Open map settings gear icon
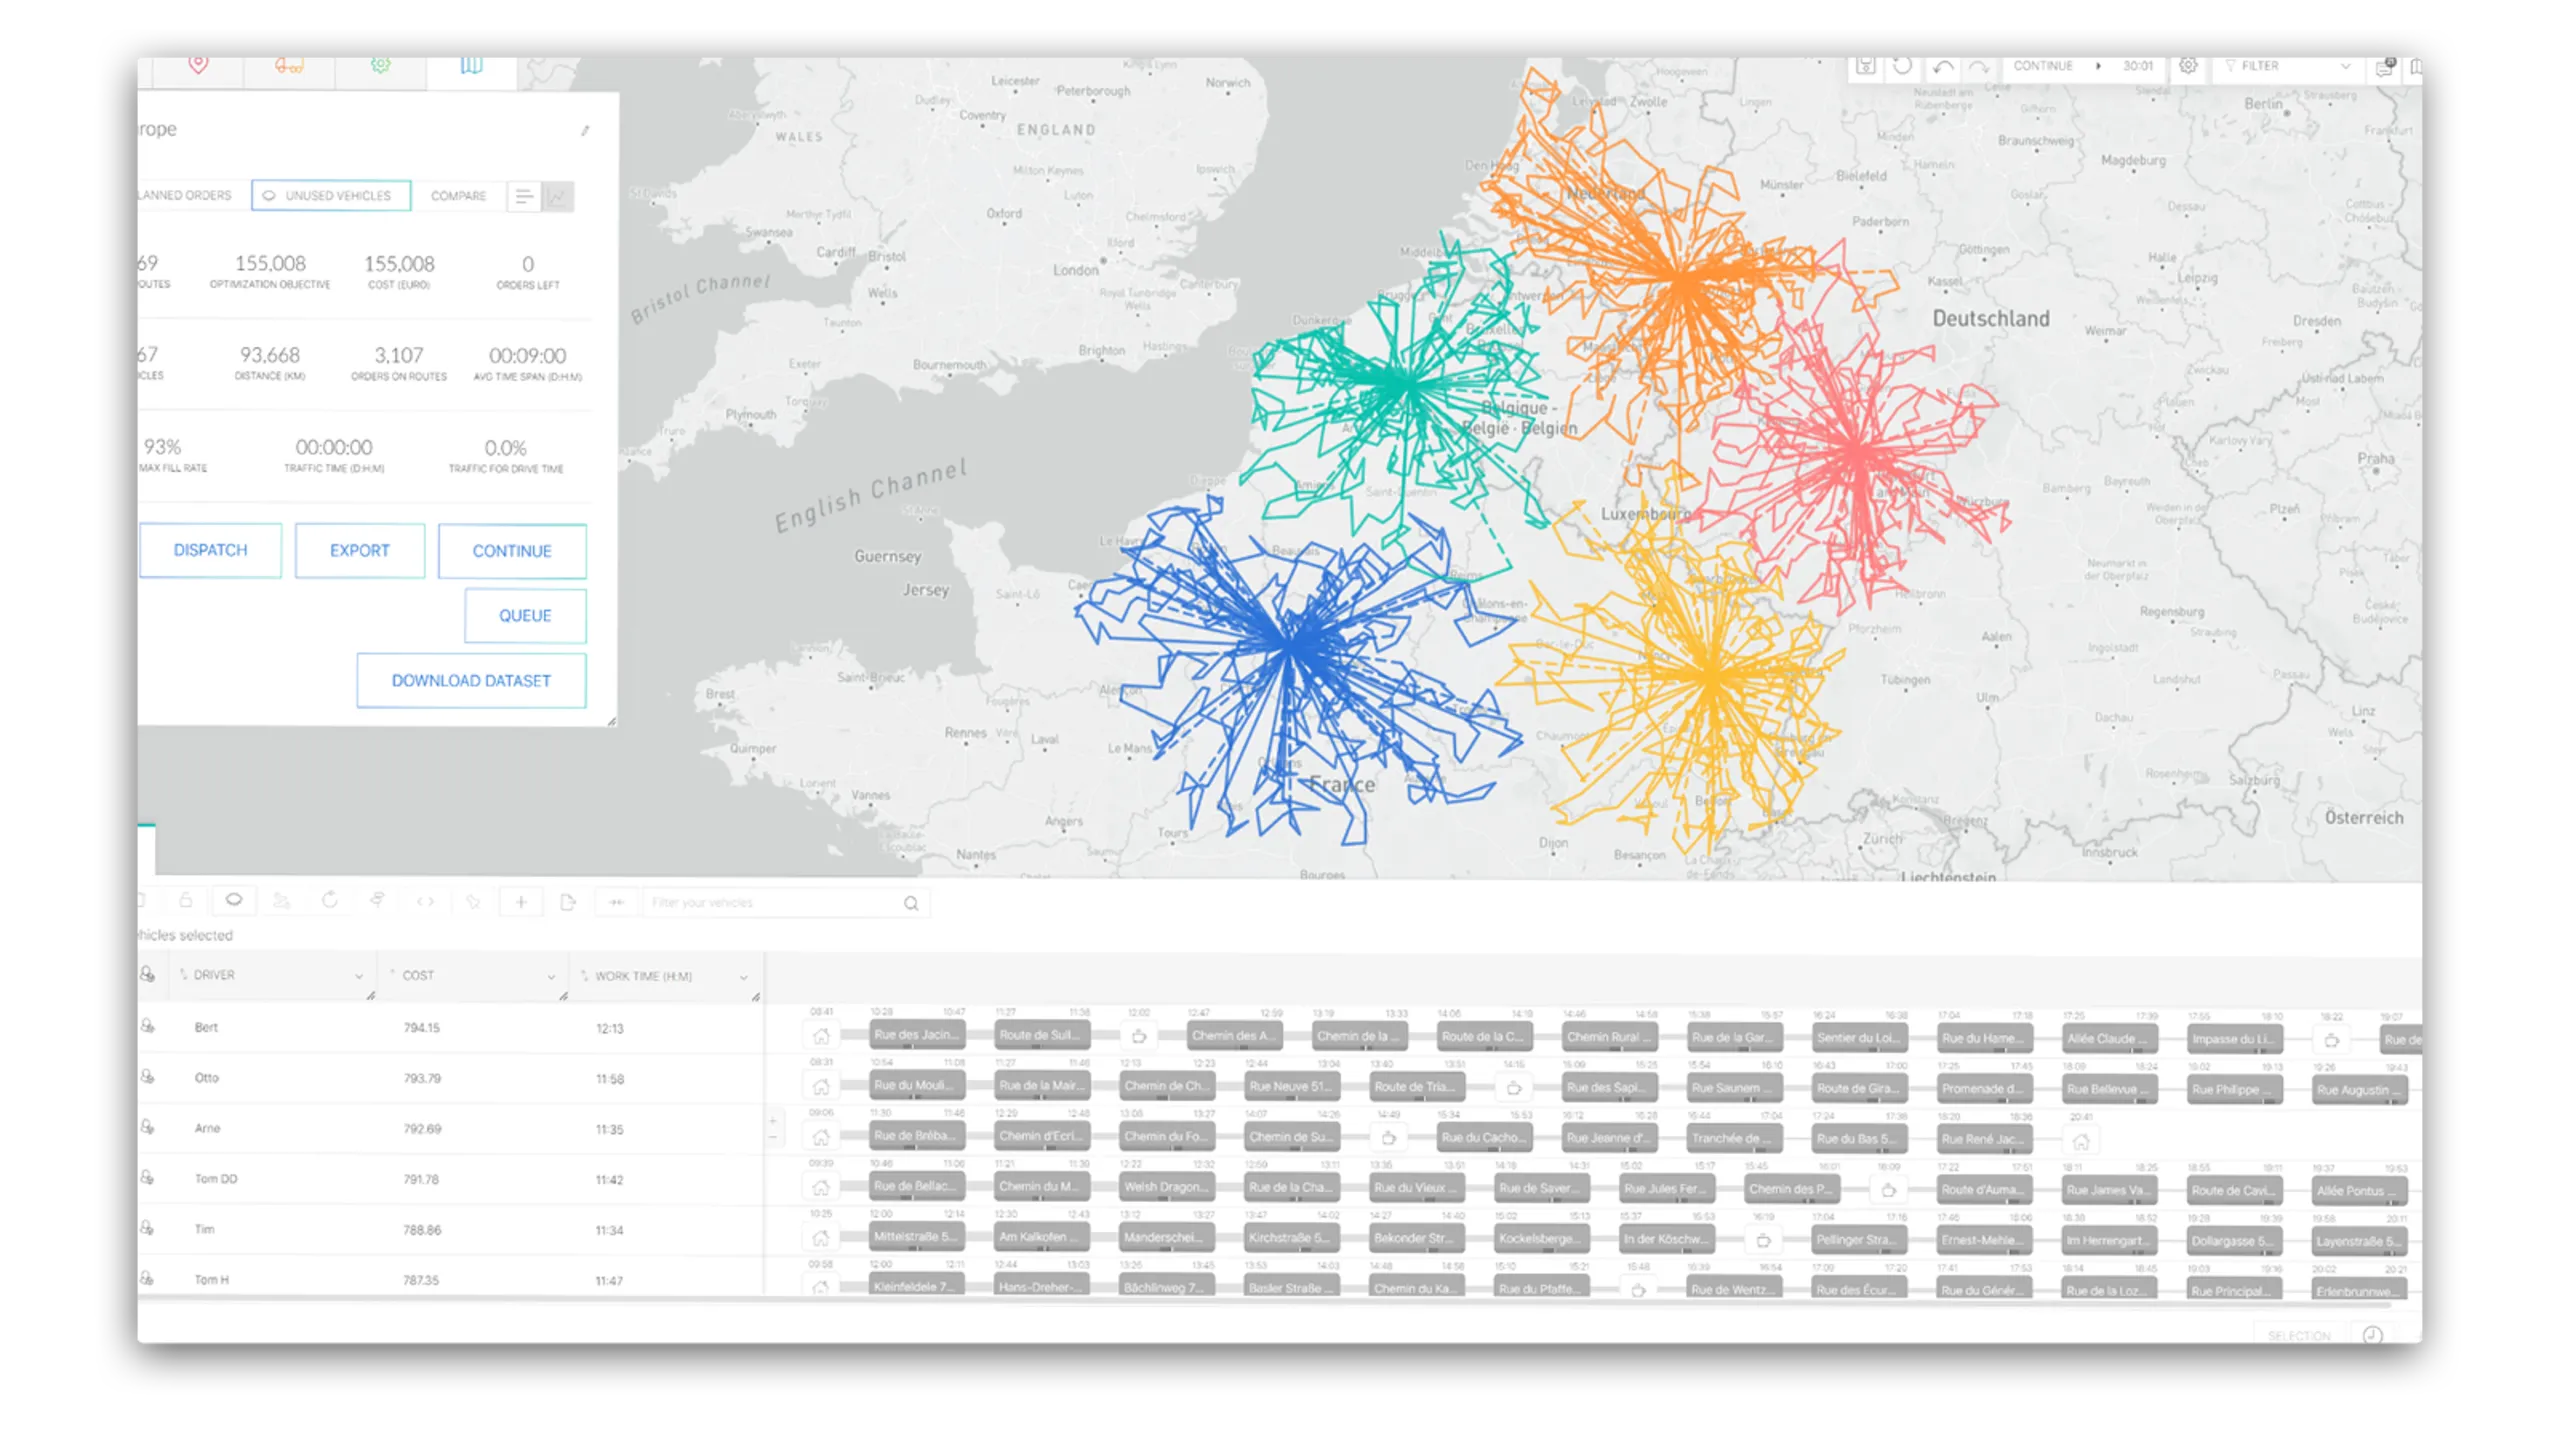 (2188, 66)
